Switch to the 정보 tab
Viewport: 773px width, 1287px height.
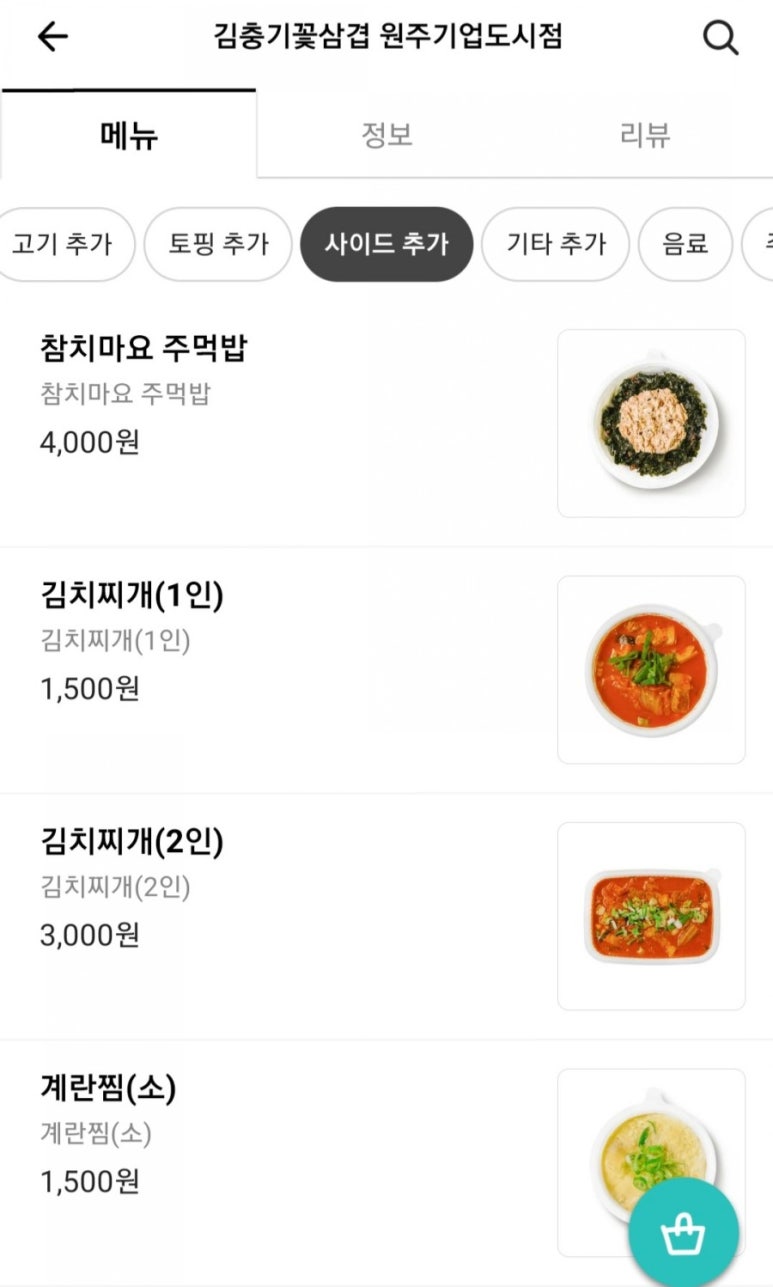pyautogui.click(x=386, y=135)
